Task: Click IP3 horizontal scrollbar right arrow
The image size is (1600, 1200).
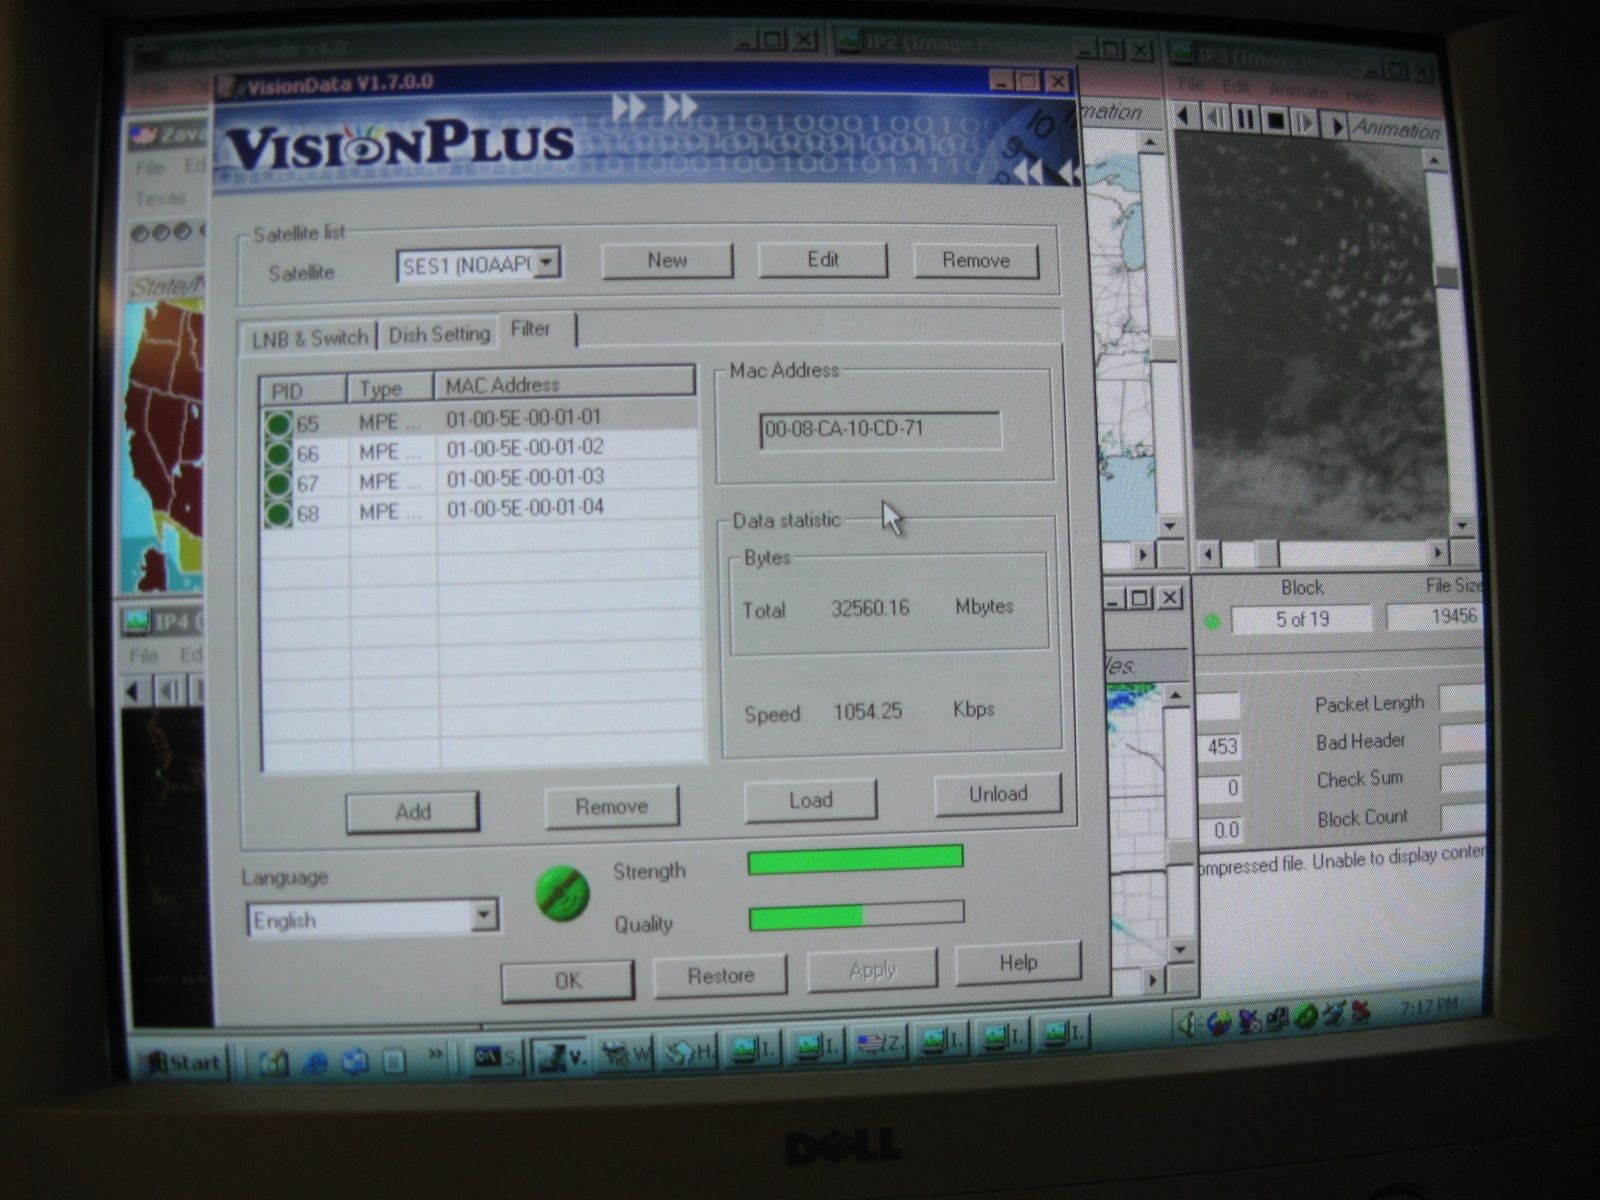Action: tap(1439, 553)
